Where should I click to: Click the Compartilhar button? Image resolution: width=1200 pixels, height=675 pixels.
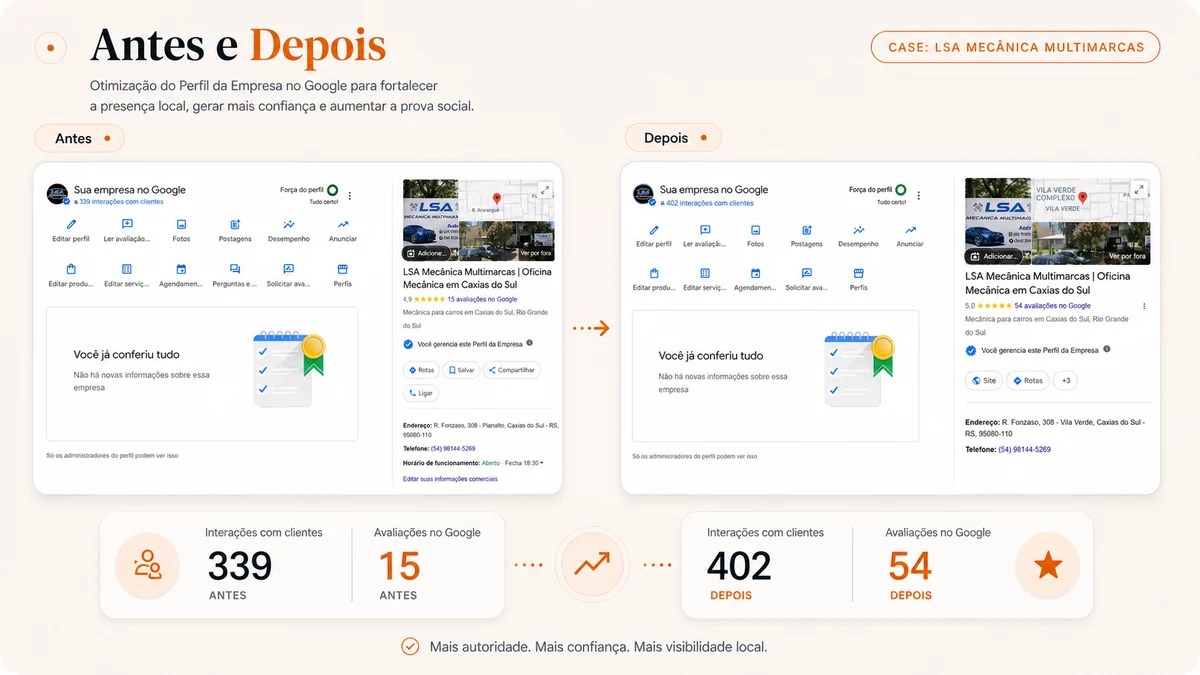coord(511,370)
